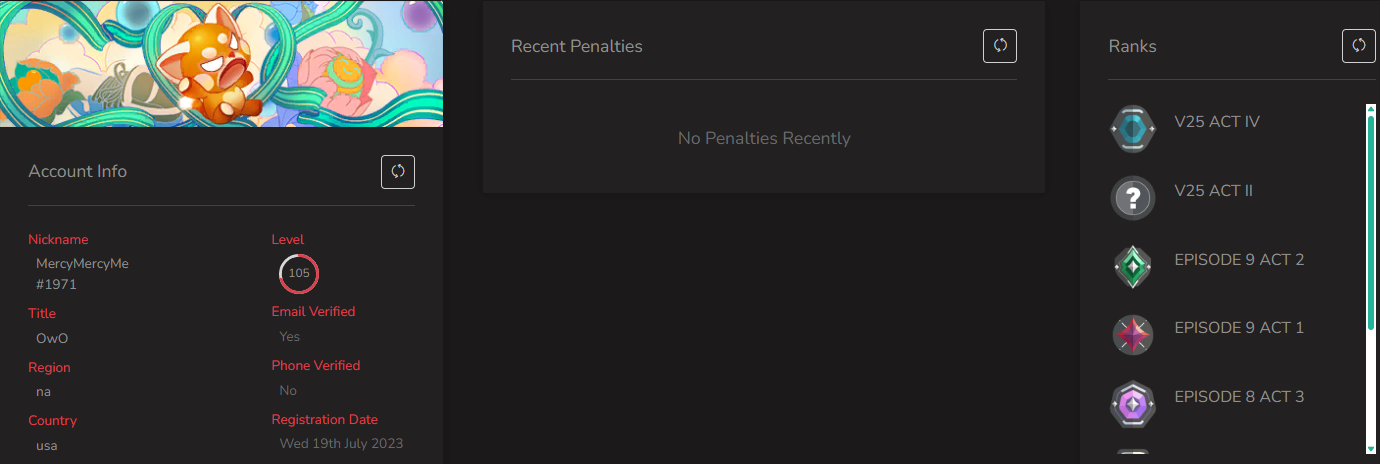Image resolution: width=1380 pixels, height=464 pixels.
Task: Click the level 105 progress ring
Action: pyautogui.click(x=299, y=273)
